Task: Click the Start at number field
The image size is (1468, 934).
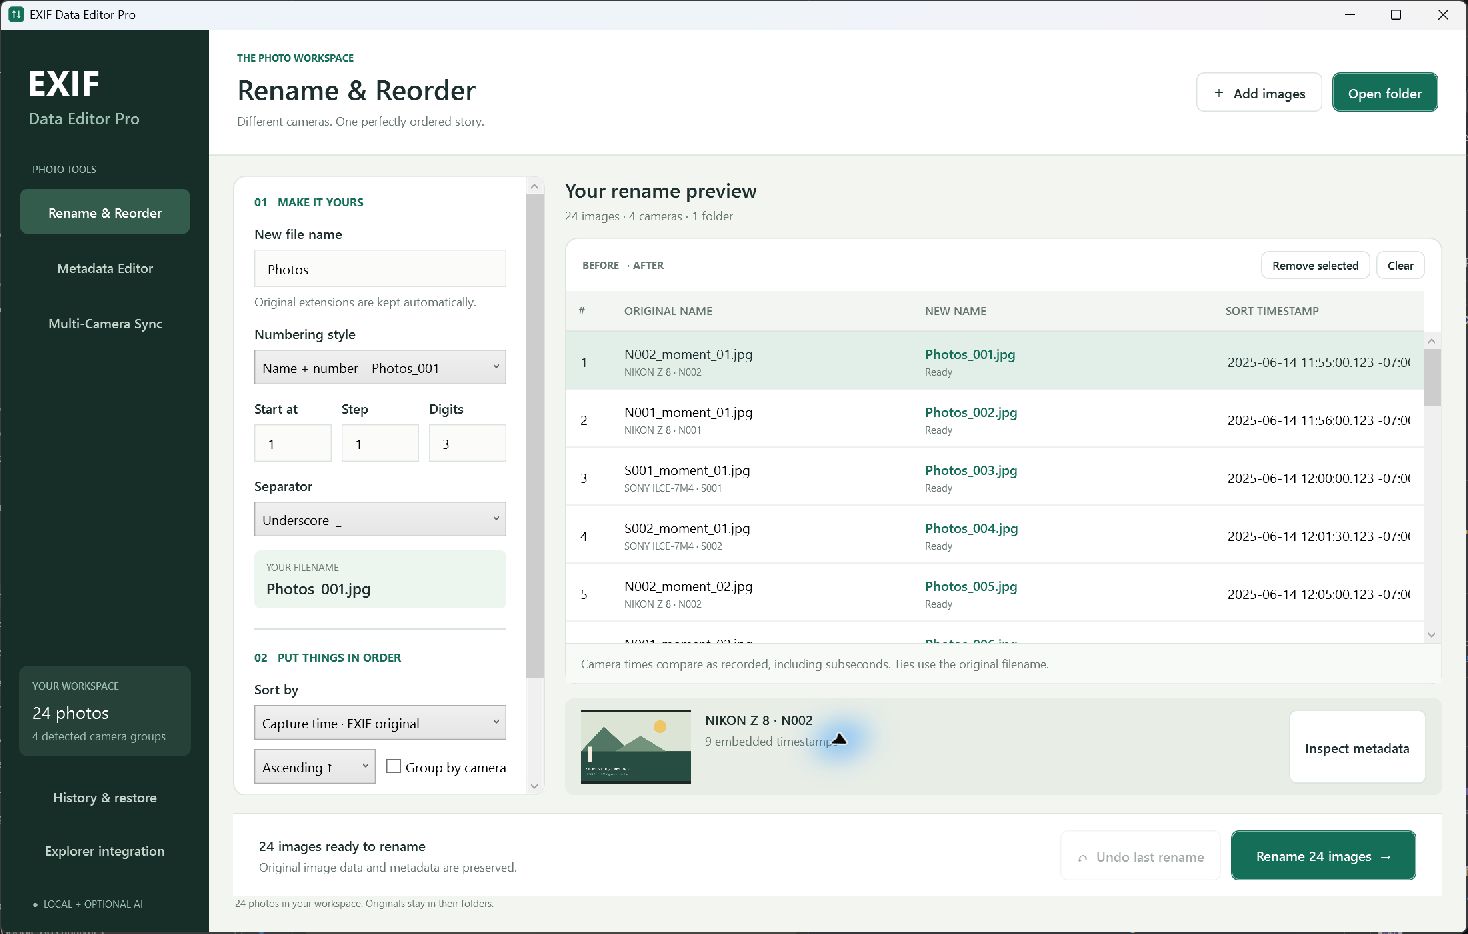Action: coord(293,443)
